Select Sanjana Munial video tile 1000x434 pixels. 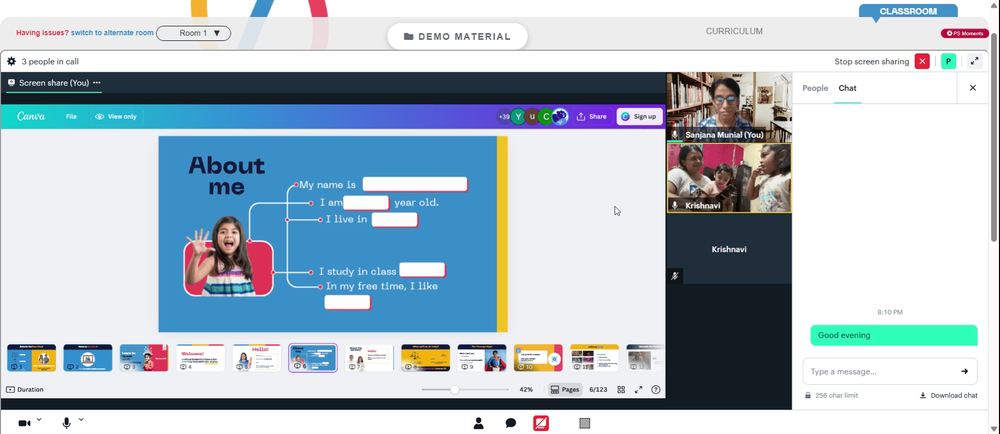tap(729, 107)
